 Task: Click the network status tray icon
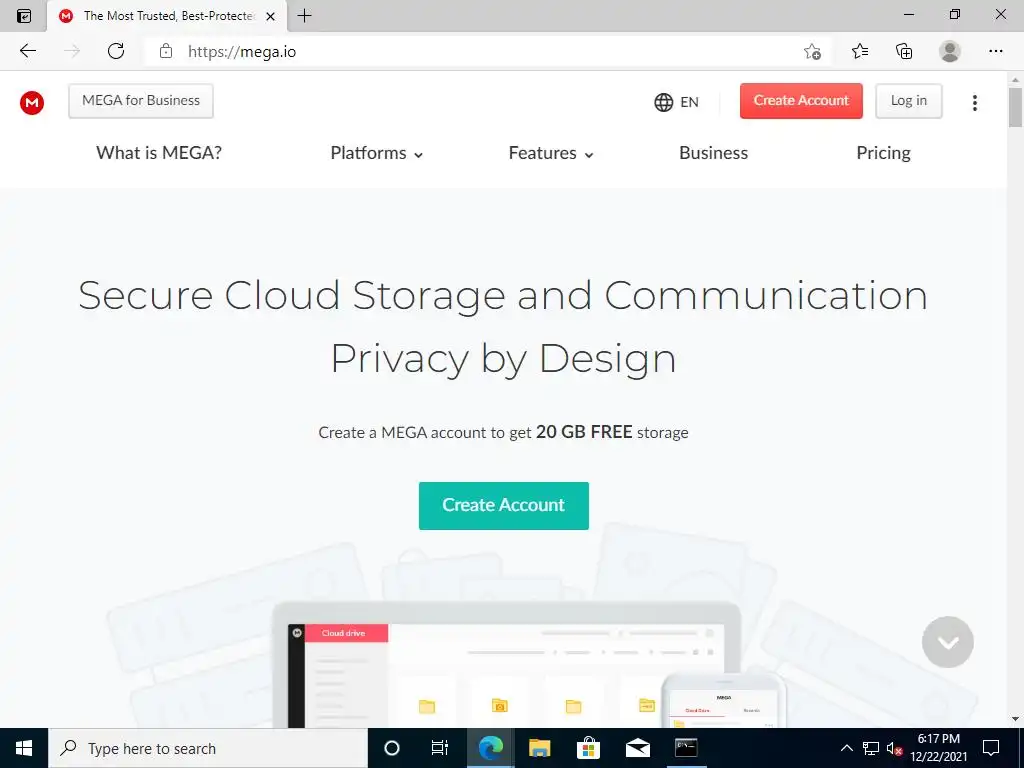(871, 748)
